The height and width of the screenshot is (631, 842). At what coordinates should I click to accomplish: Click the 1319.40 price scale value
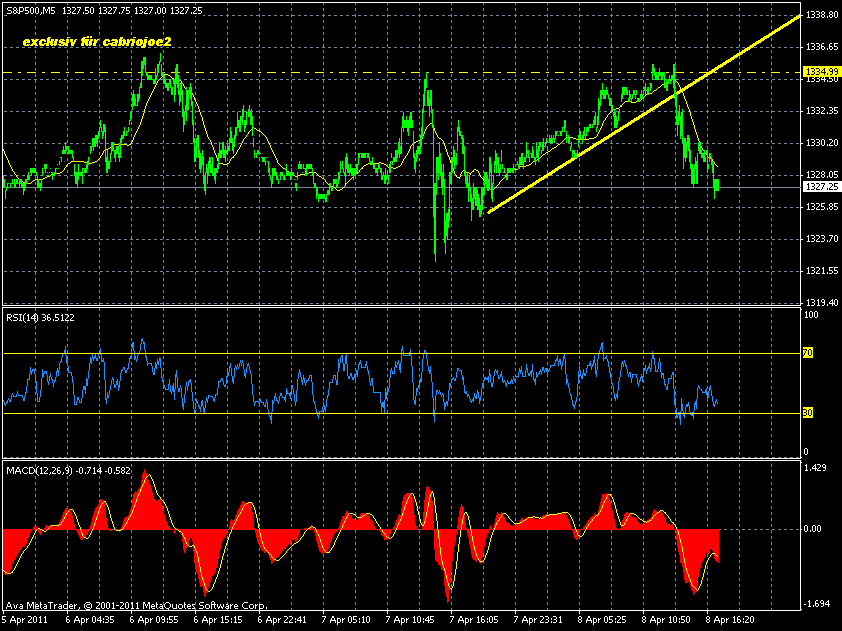(x=822, y=303)
